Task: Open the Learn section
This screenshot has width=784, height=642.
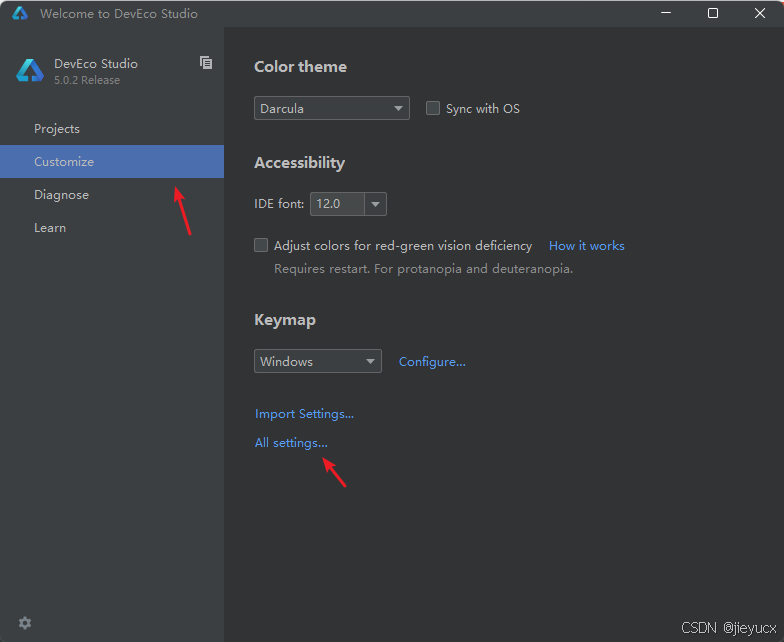Action: [x=112, y=228]
